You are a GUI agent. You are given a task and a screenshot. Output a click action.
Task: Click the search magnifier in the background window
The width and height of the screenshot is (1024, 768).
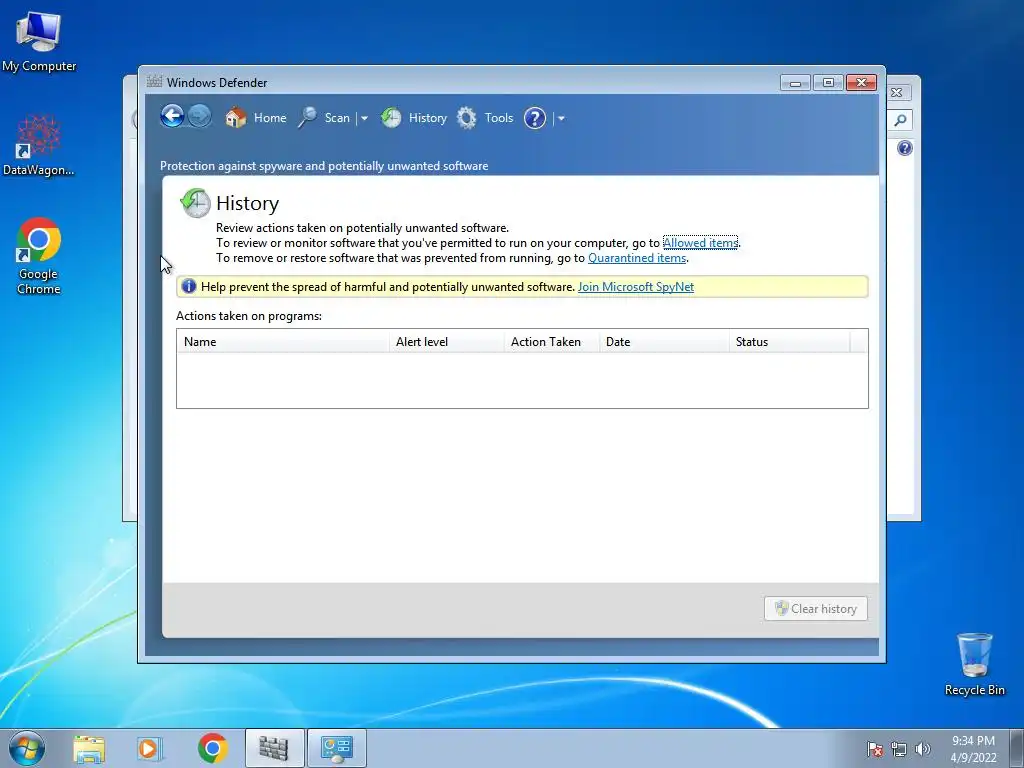point(900,120)
